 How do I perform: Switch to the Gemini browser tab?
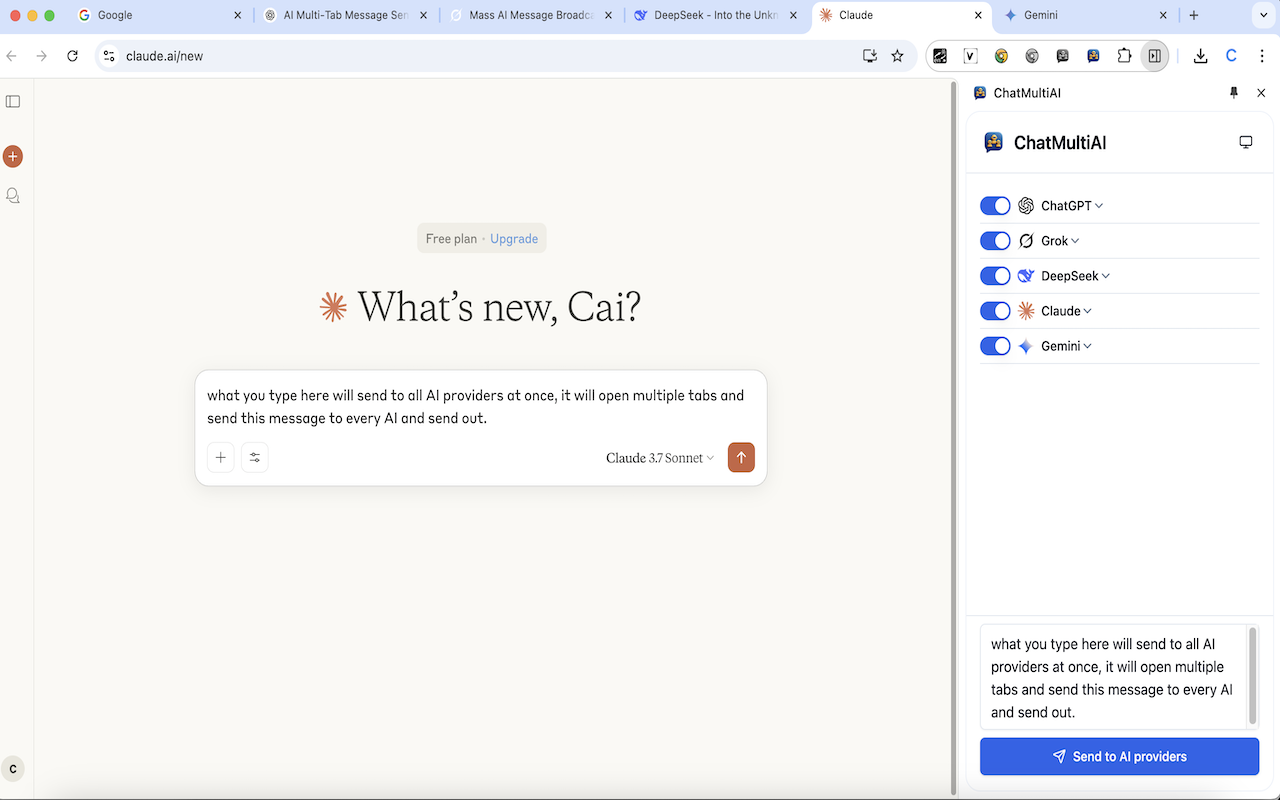pos(1088,16)
